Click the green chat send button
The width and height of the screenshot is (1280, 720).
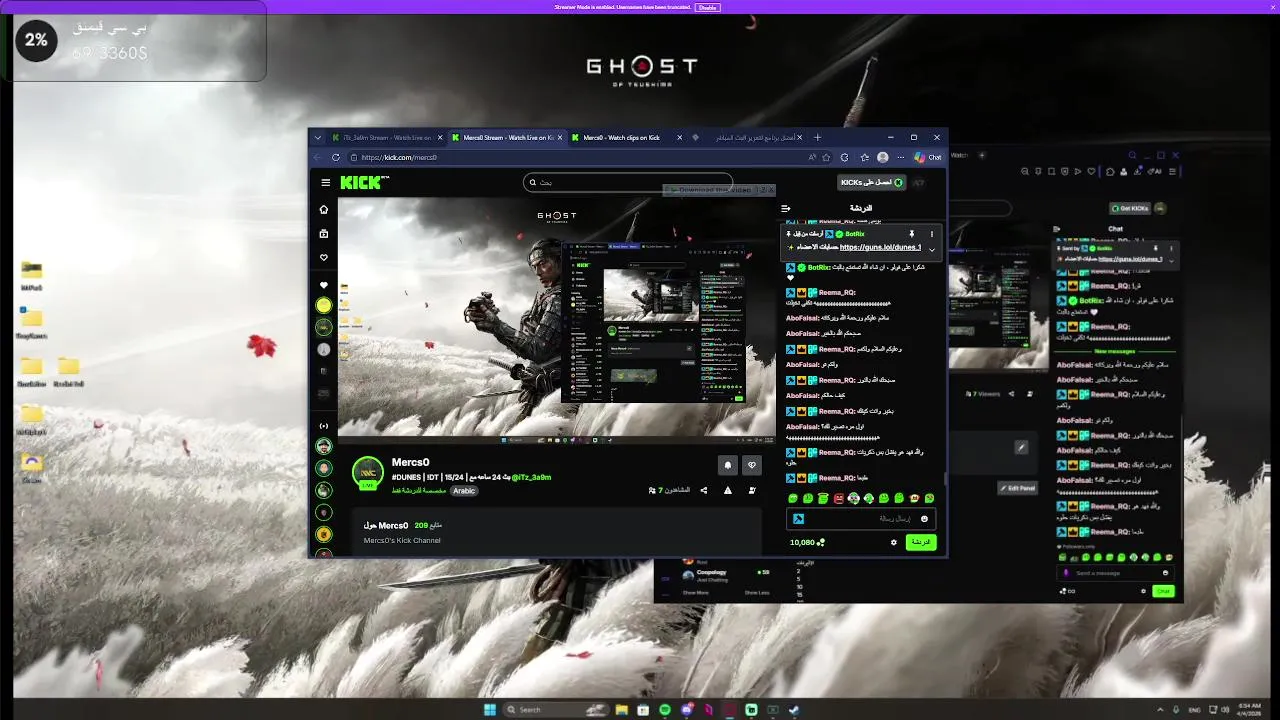[921, 542]
